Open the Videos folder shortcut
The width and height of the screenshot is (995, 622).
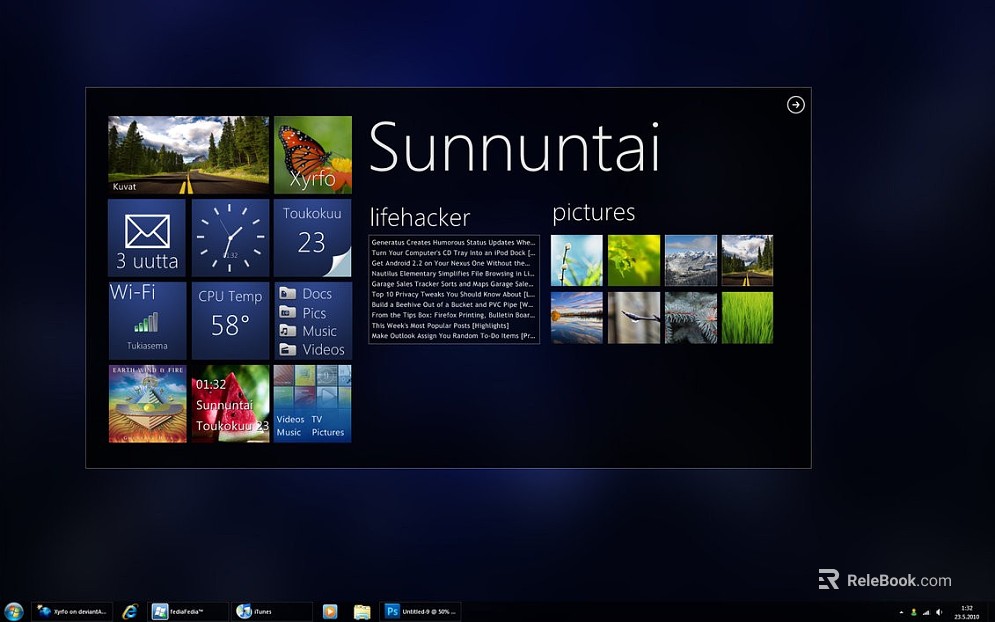(x=312, y=350)
